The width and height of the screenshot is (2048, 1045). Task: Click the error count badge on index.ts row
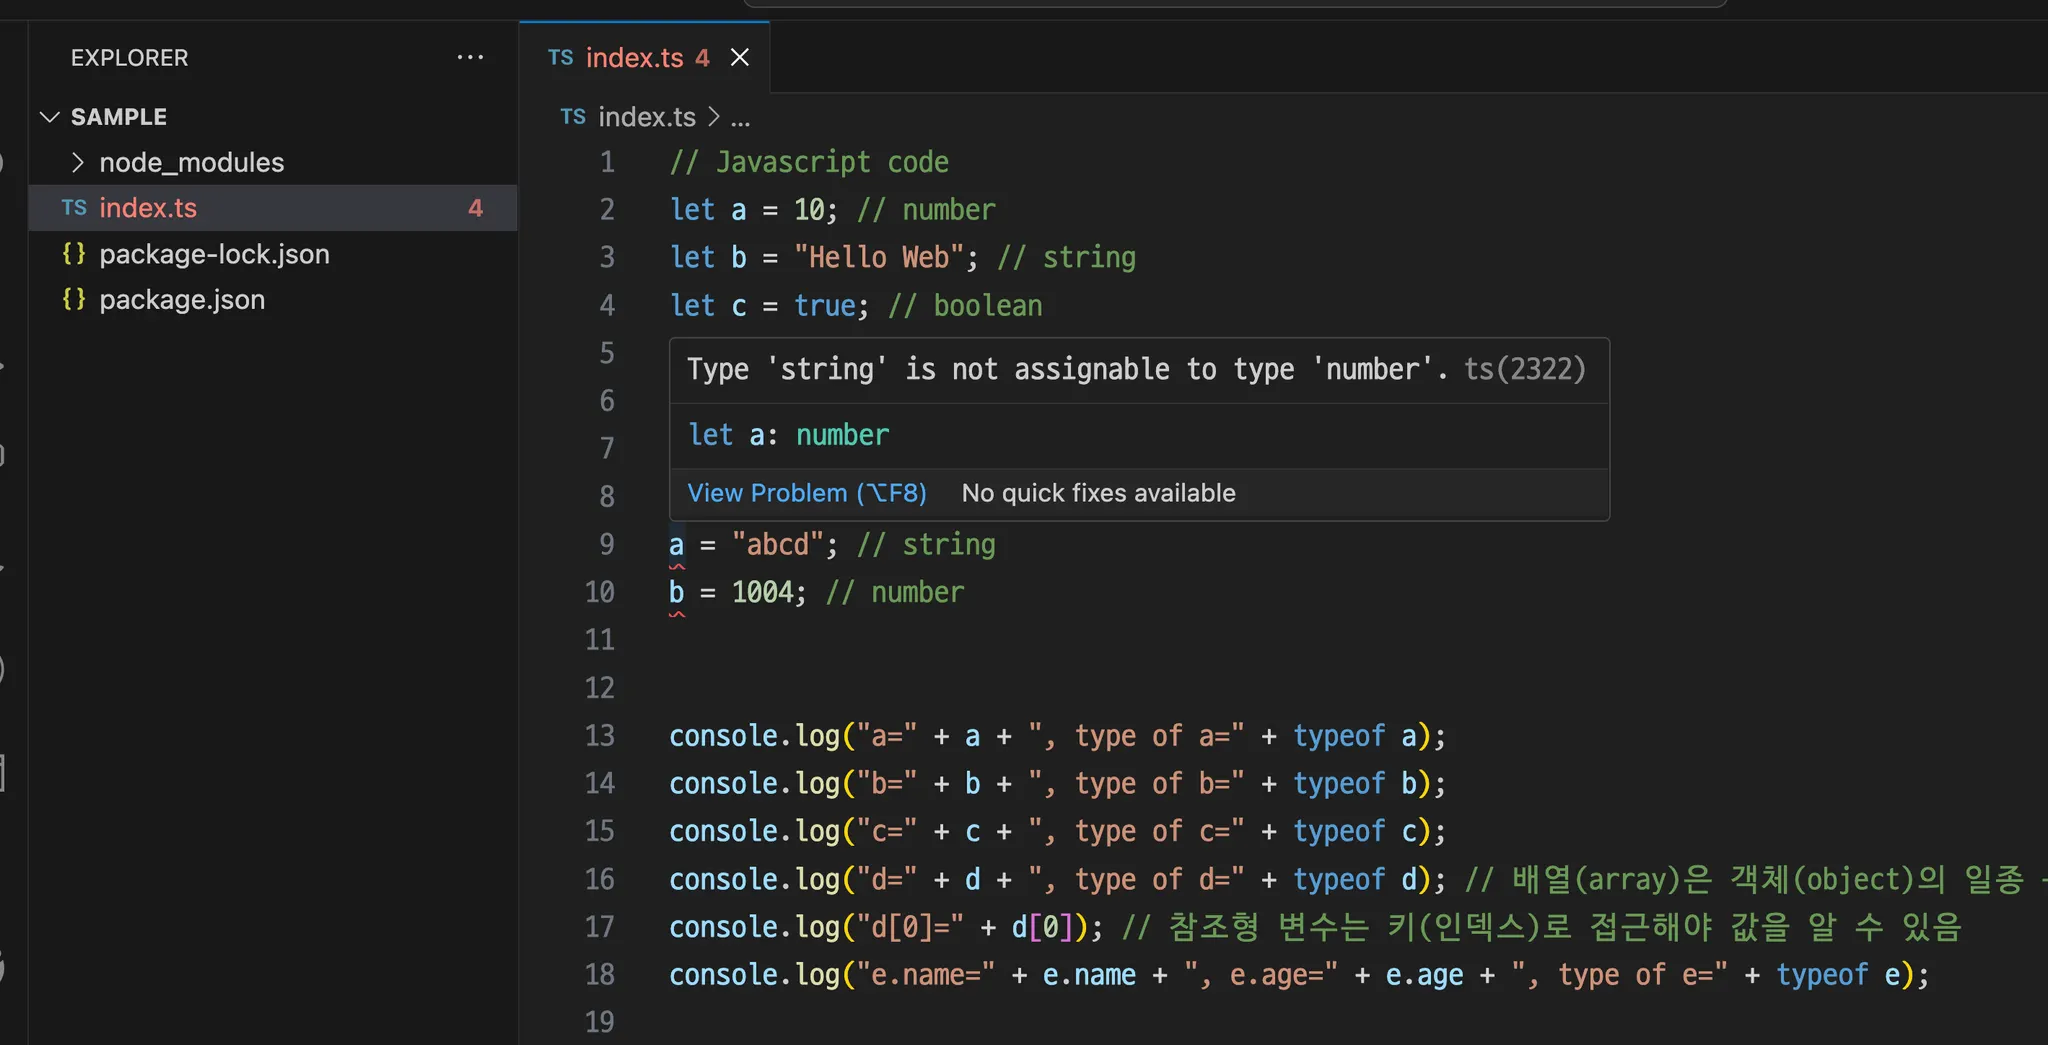tap(475, 208)
